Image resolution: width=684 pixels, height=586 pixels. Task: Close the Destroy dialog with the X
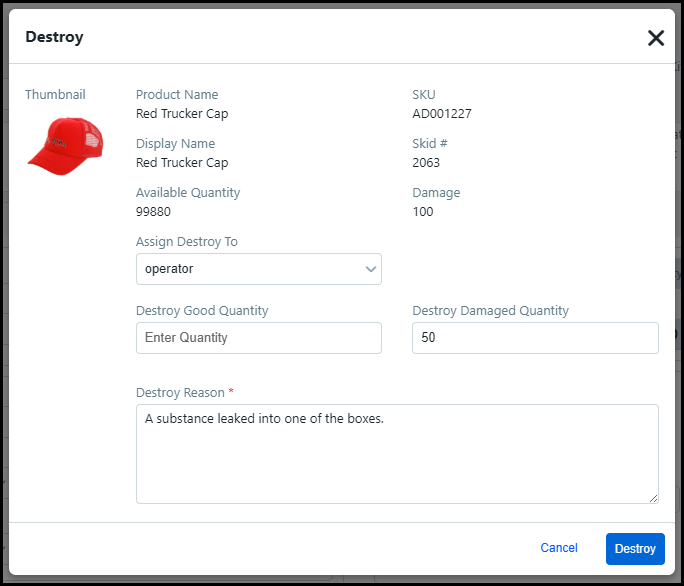[x=656, y=38]
